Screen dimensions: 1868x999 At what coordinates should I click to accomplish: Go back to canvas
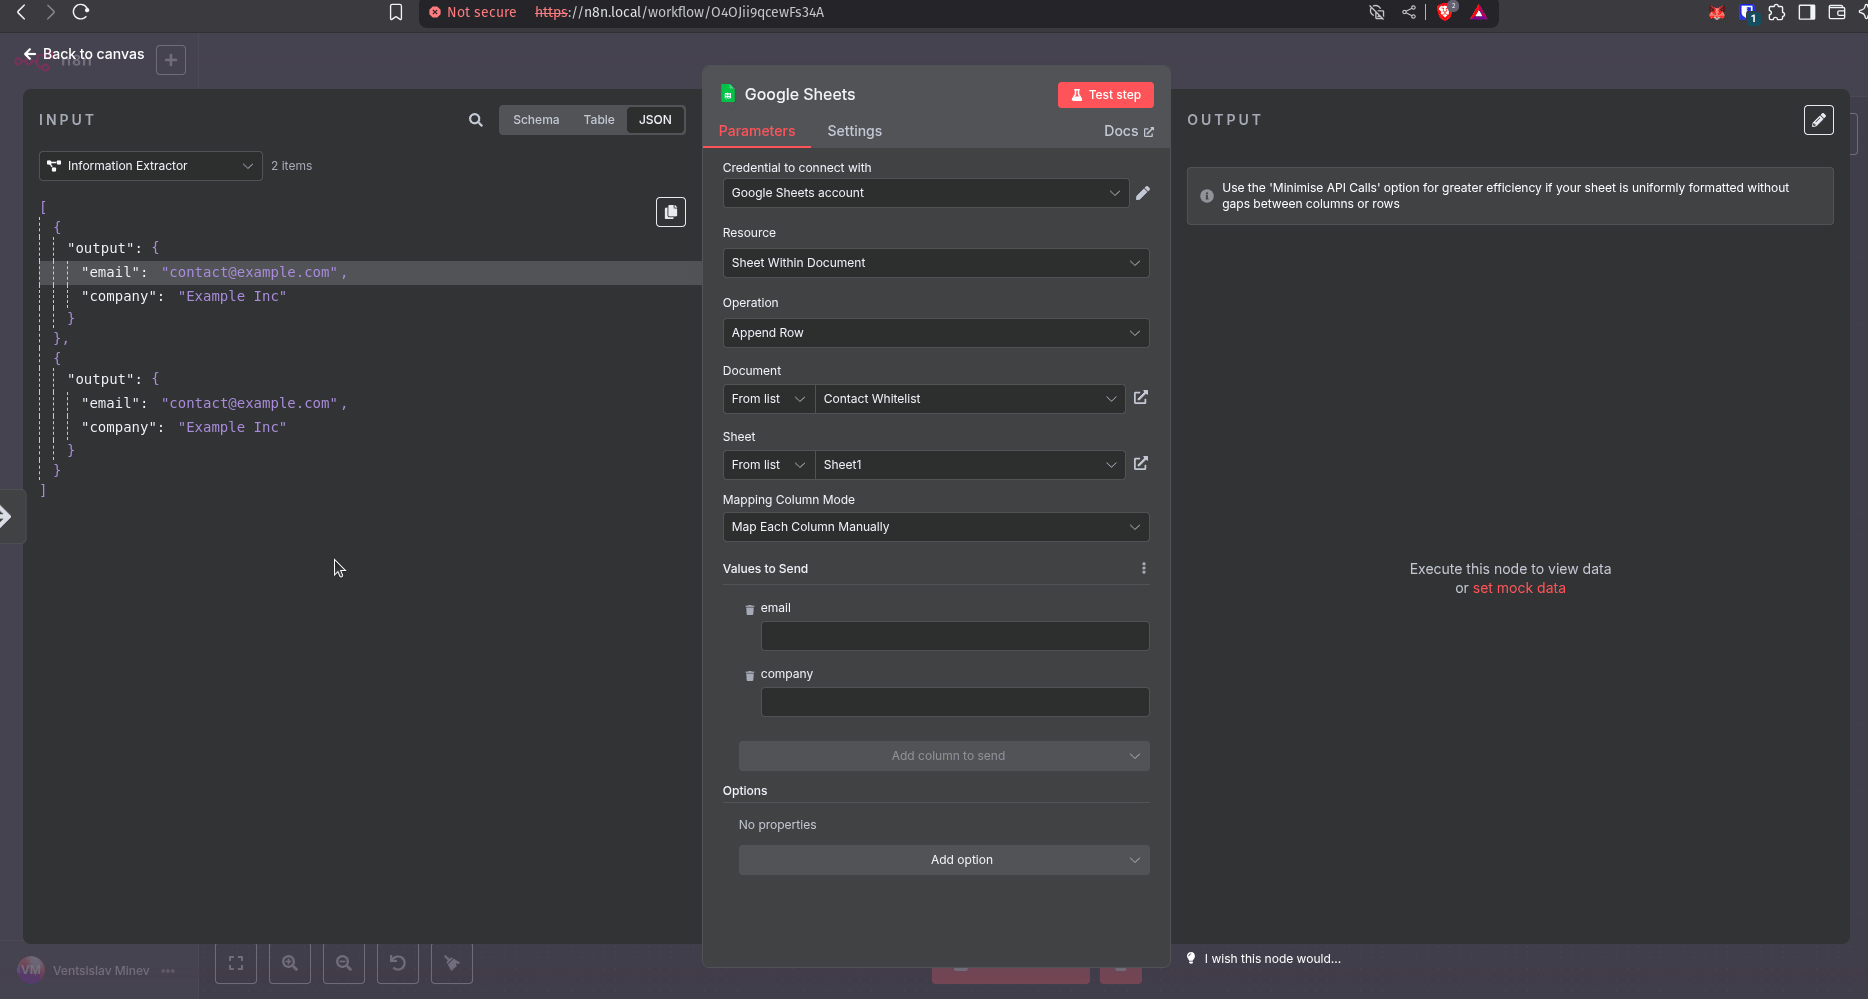pyautogui.click(x=84, y=54)
